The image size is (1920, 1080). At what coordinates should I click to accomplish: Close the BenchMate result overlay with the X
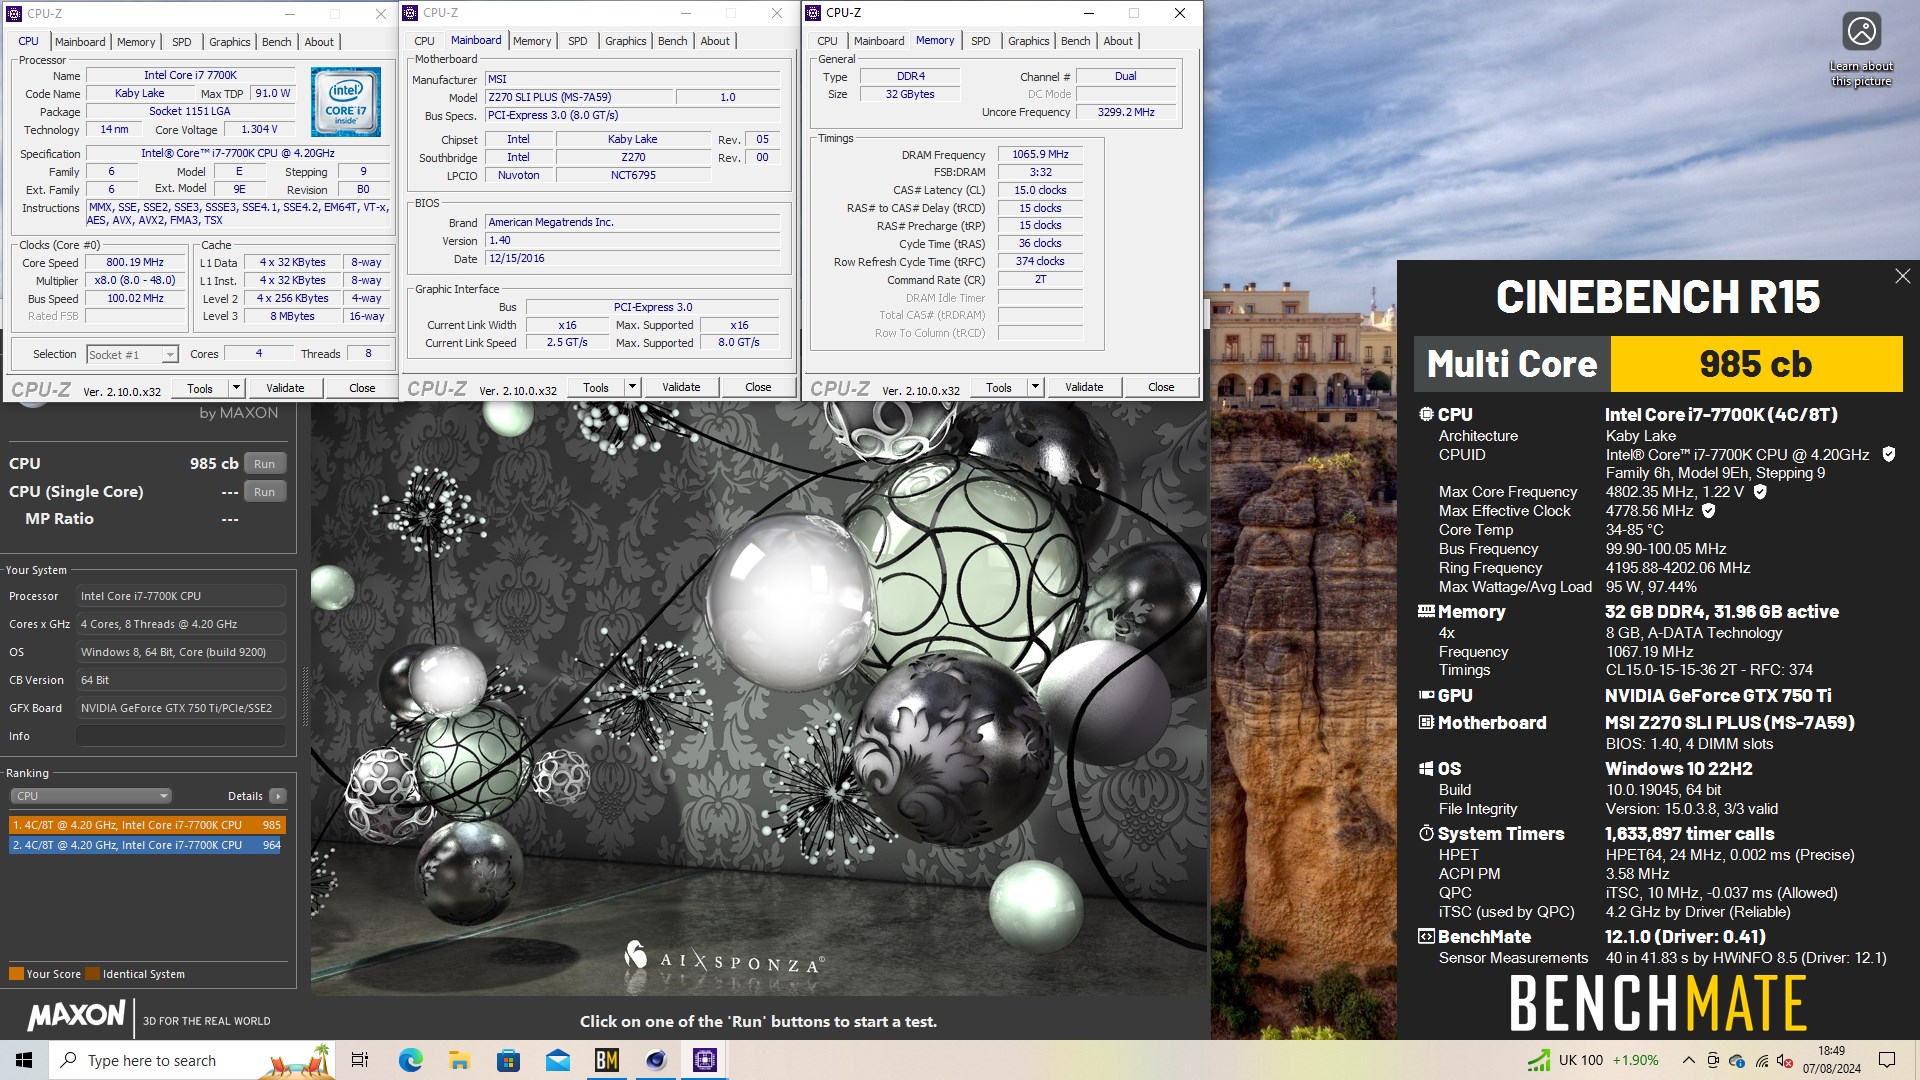coord(1902,276)
